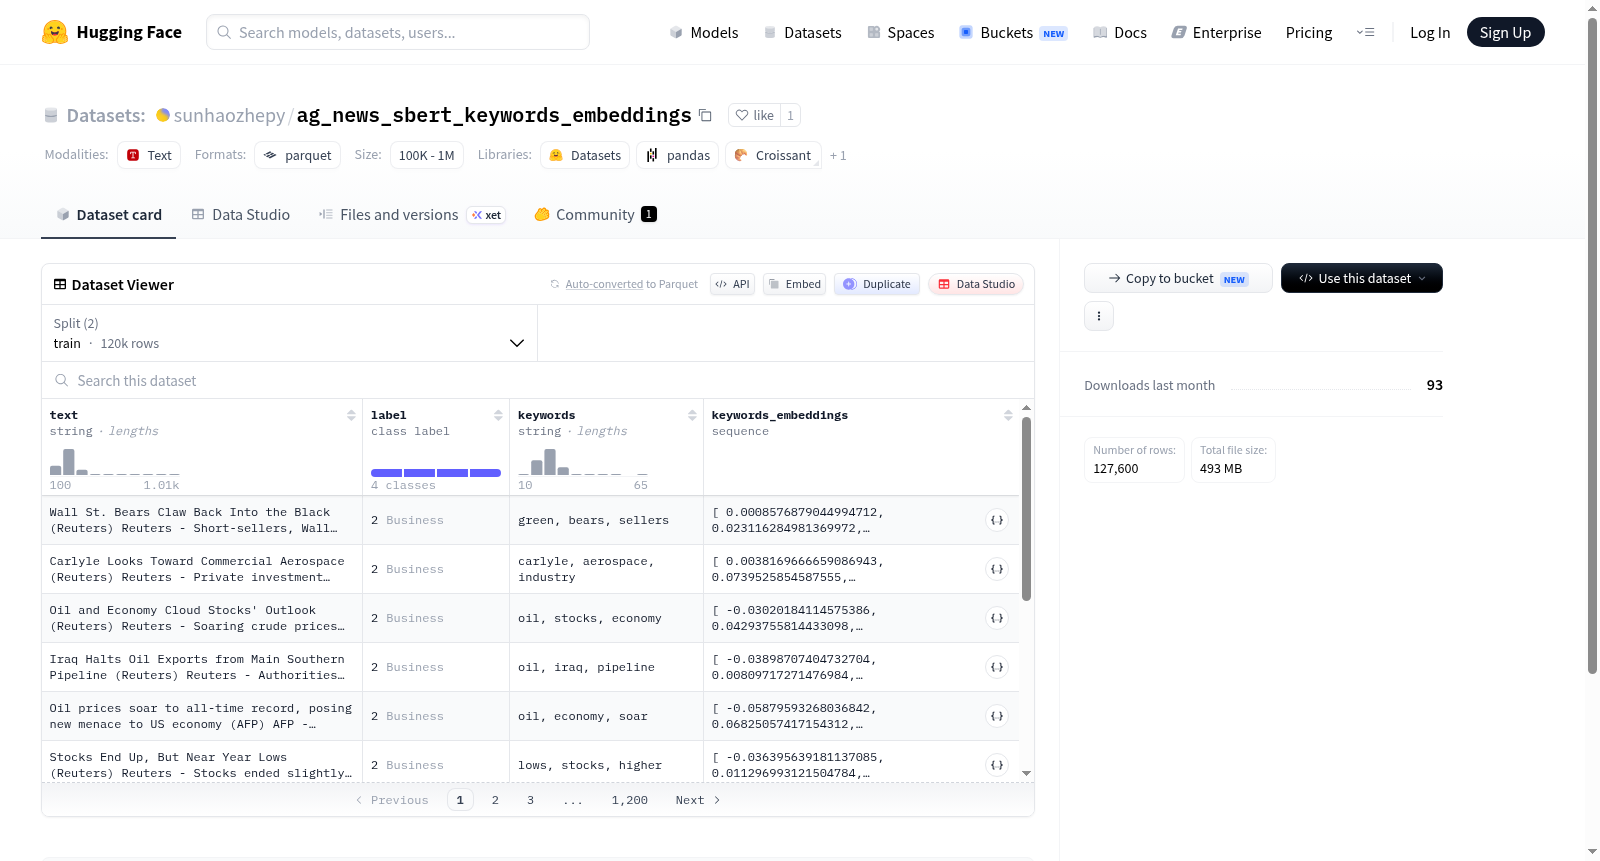The image size is (1600, 861).
Task: Sort by the keywords_embeddings column
Action: 1008,415
